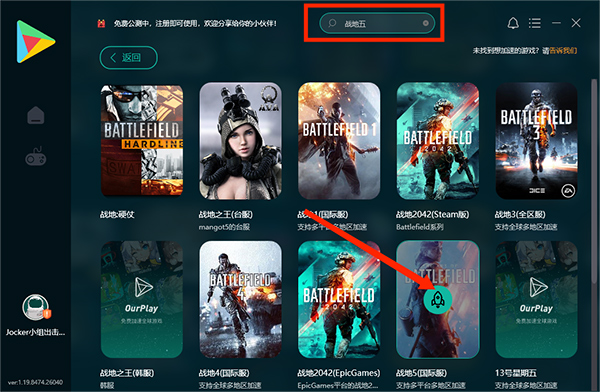Go back with the 返回 button
The width and height of the screenshot is (600, 392).
click(129, 58)
